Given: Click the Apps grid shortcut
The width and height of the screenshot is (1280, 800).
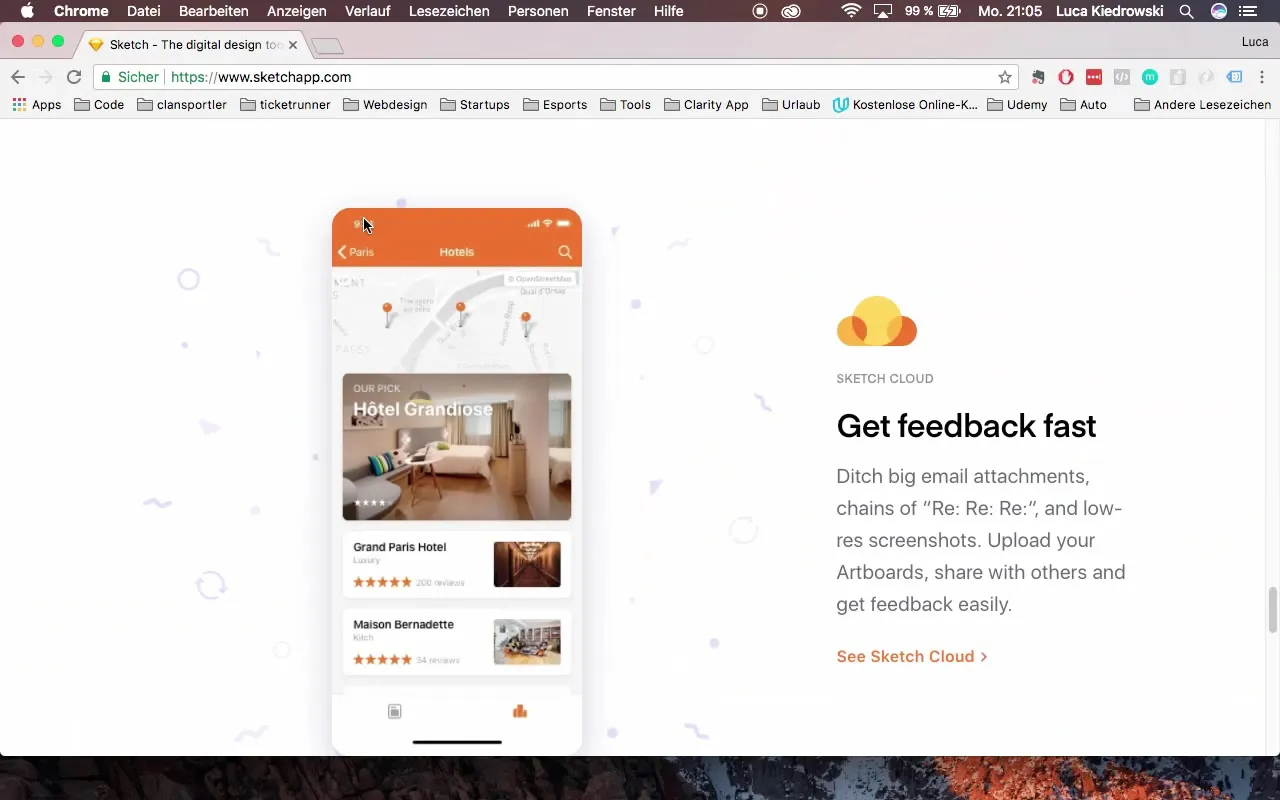Looking at the screenshot, I should pyautogui.click(x=37, y=104).
